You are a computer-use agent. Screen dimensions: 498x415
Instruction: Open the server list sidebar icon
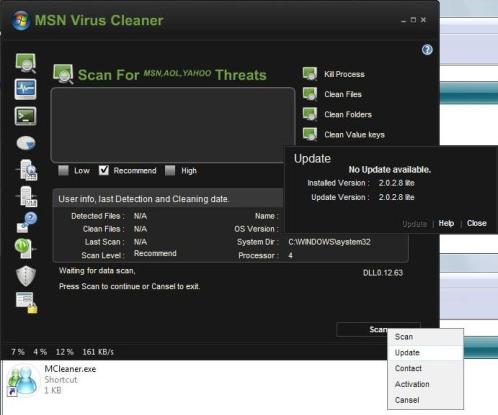click(x=27, y=197)
